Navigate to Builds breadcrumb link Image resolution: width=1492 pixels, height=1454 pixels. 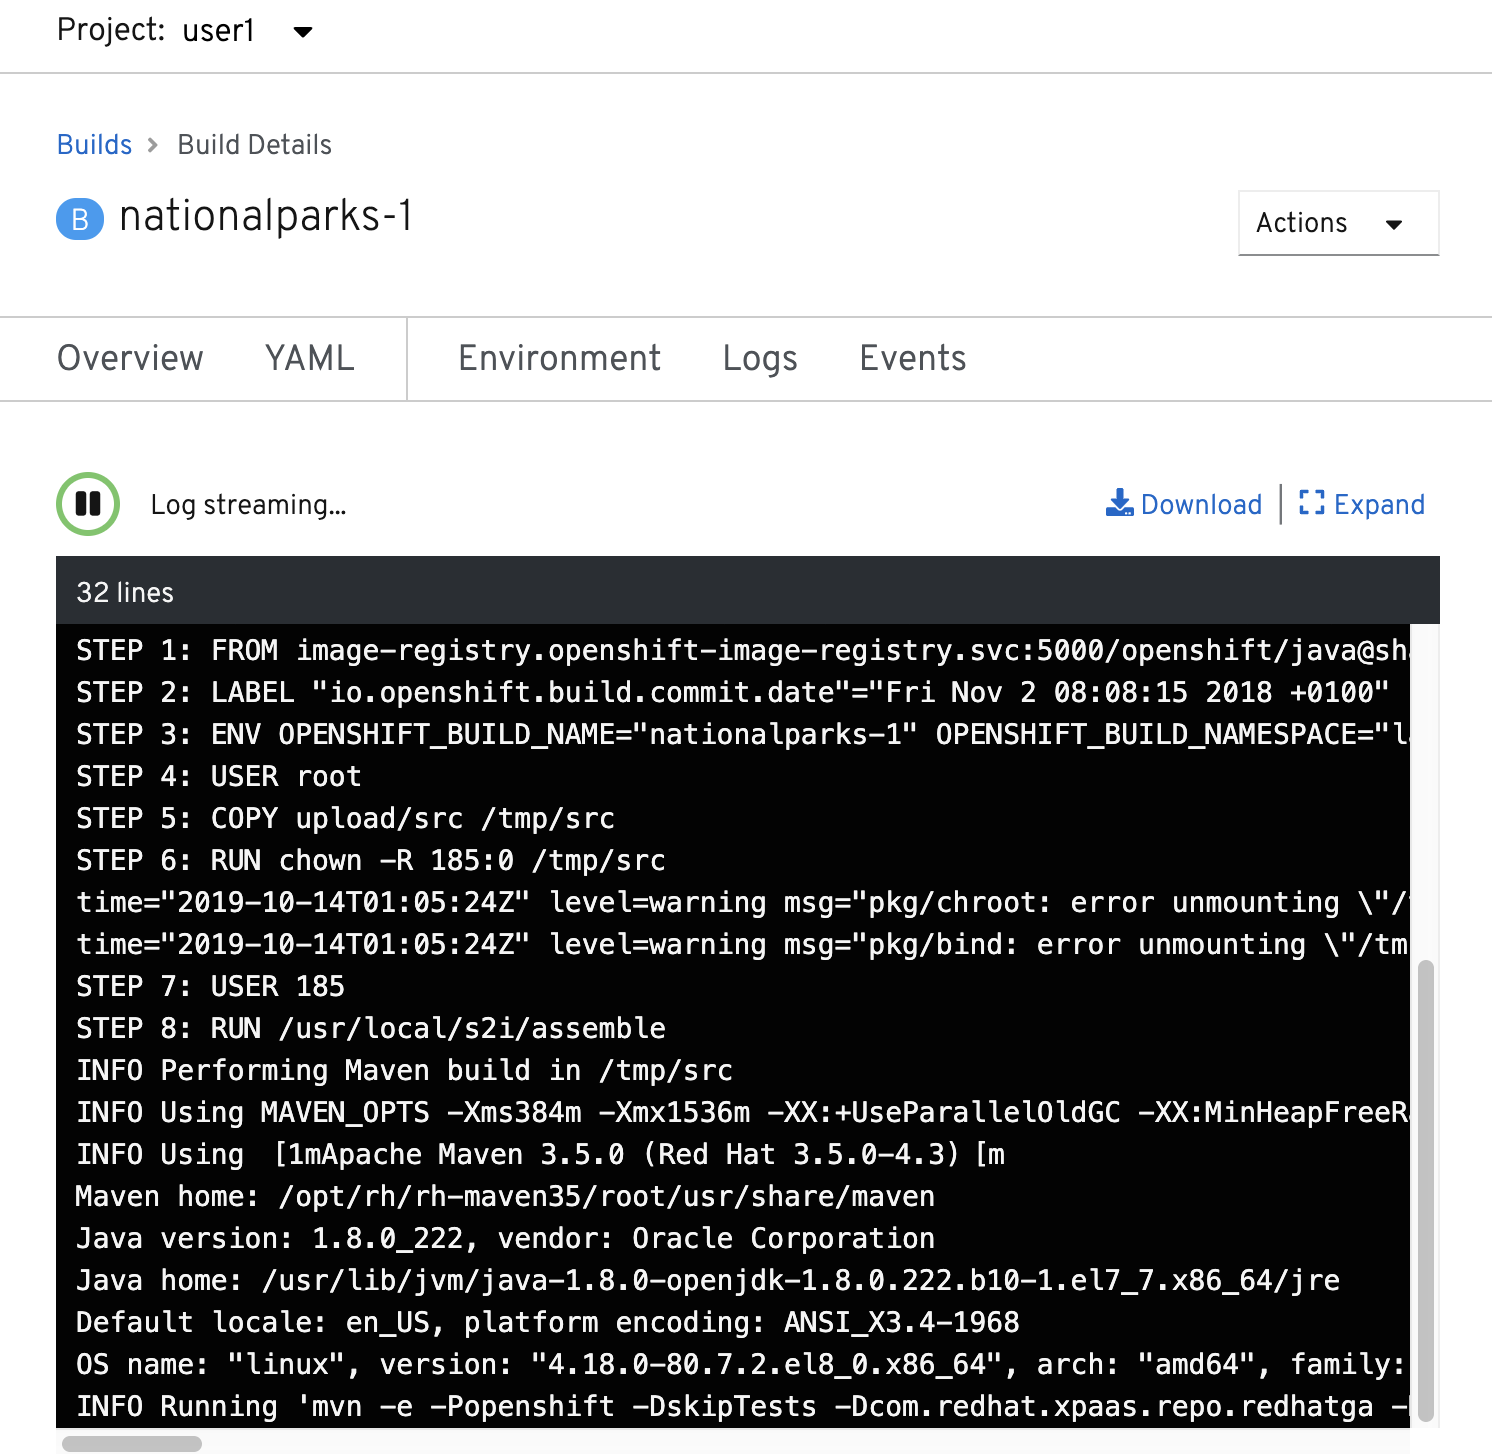coord(94,145)
